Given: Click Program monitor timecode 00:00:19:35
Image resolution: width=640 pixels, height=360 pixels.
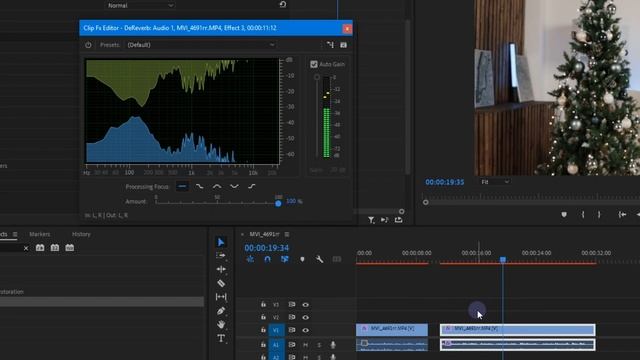Looking at the screenshot, I should coord(444,182).
